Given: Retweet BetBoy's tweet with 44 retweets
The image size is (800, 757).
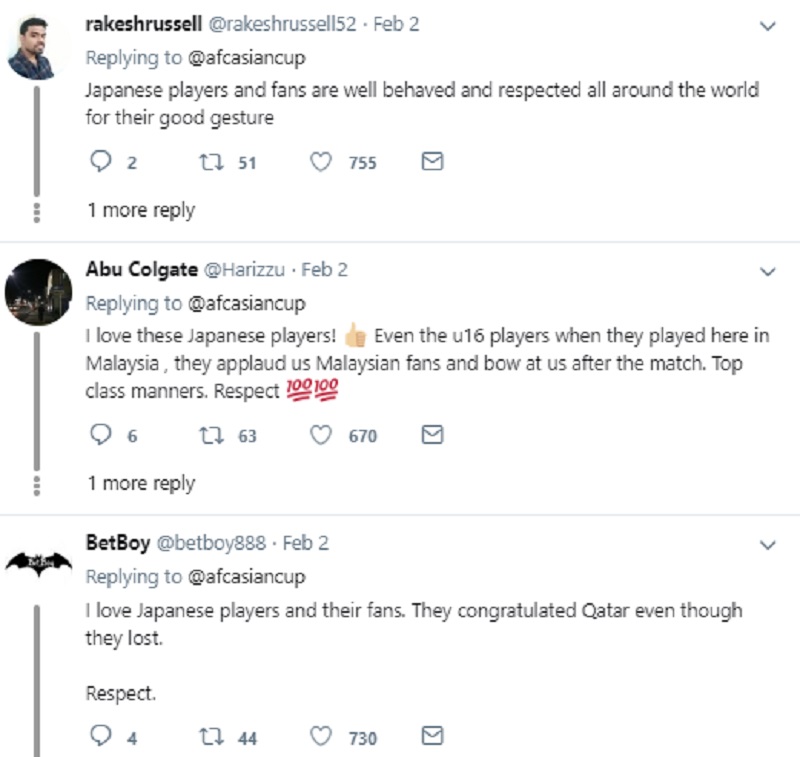Looking at the screenshot, I should click(211, 737).
